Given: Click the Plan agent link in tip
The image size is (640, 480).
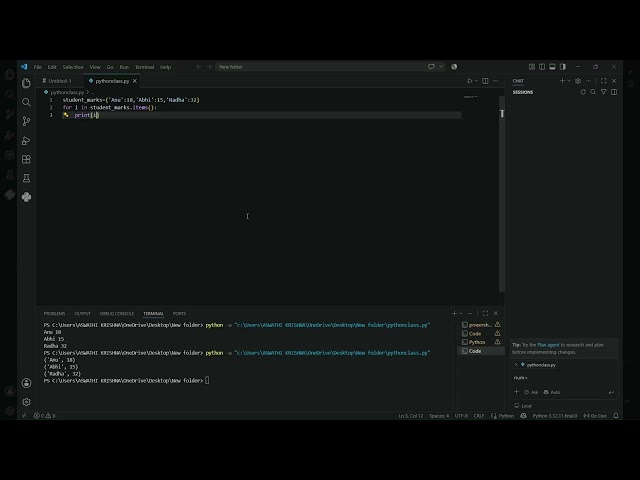Looking at the screenshot, I should click(548, 345).
